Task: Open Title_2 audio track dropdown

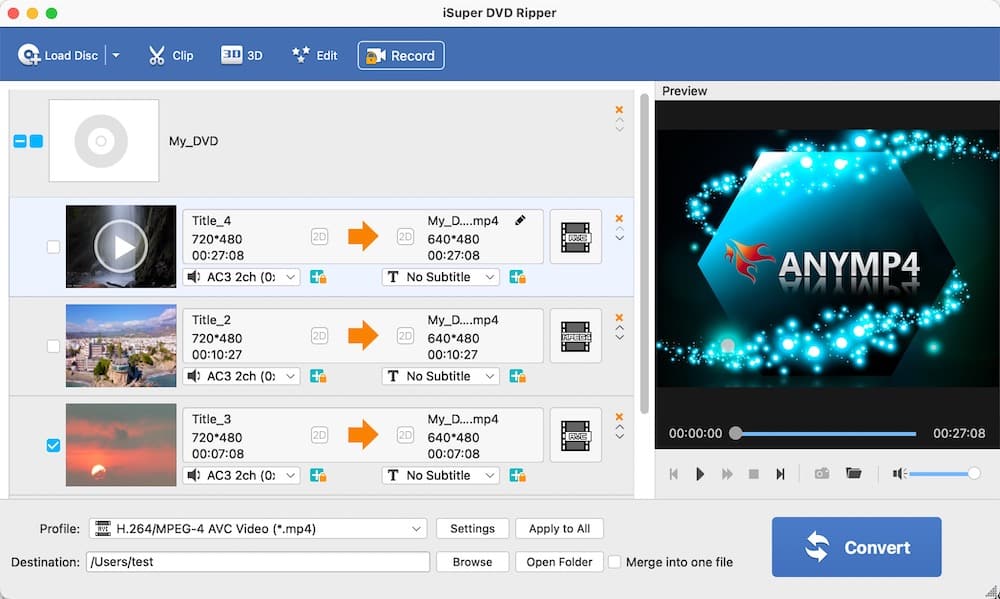Action: 241,376
